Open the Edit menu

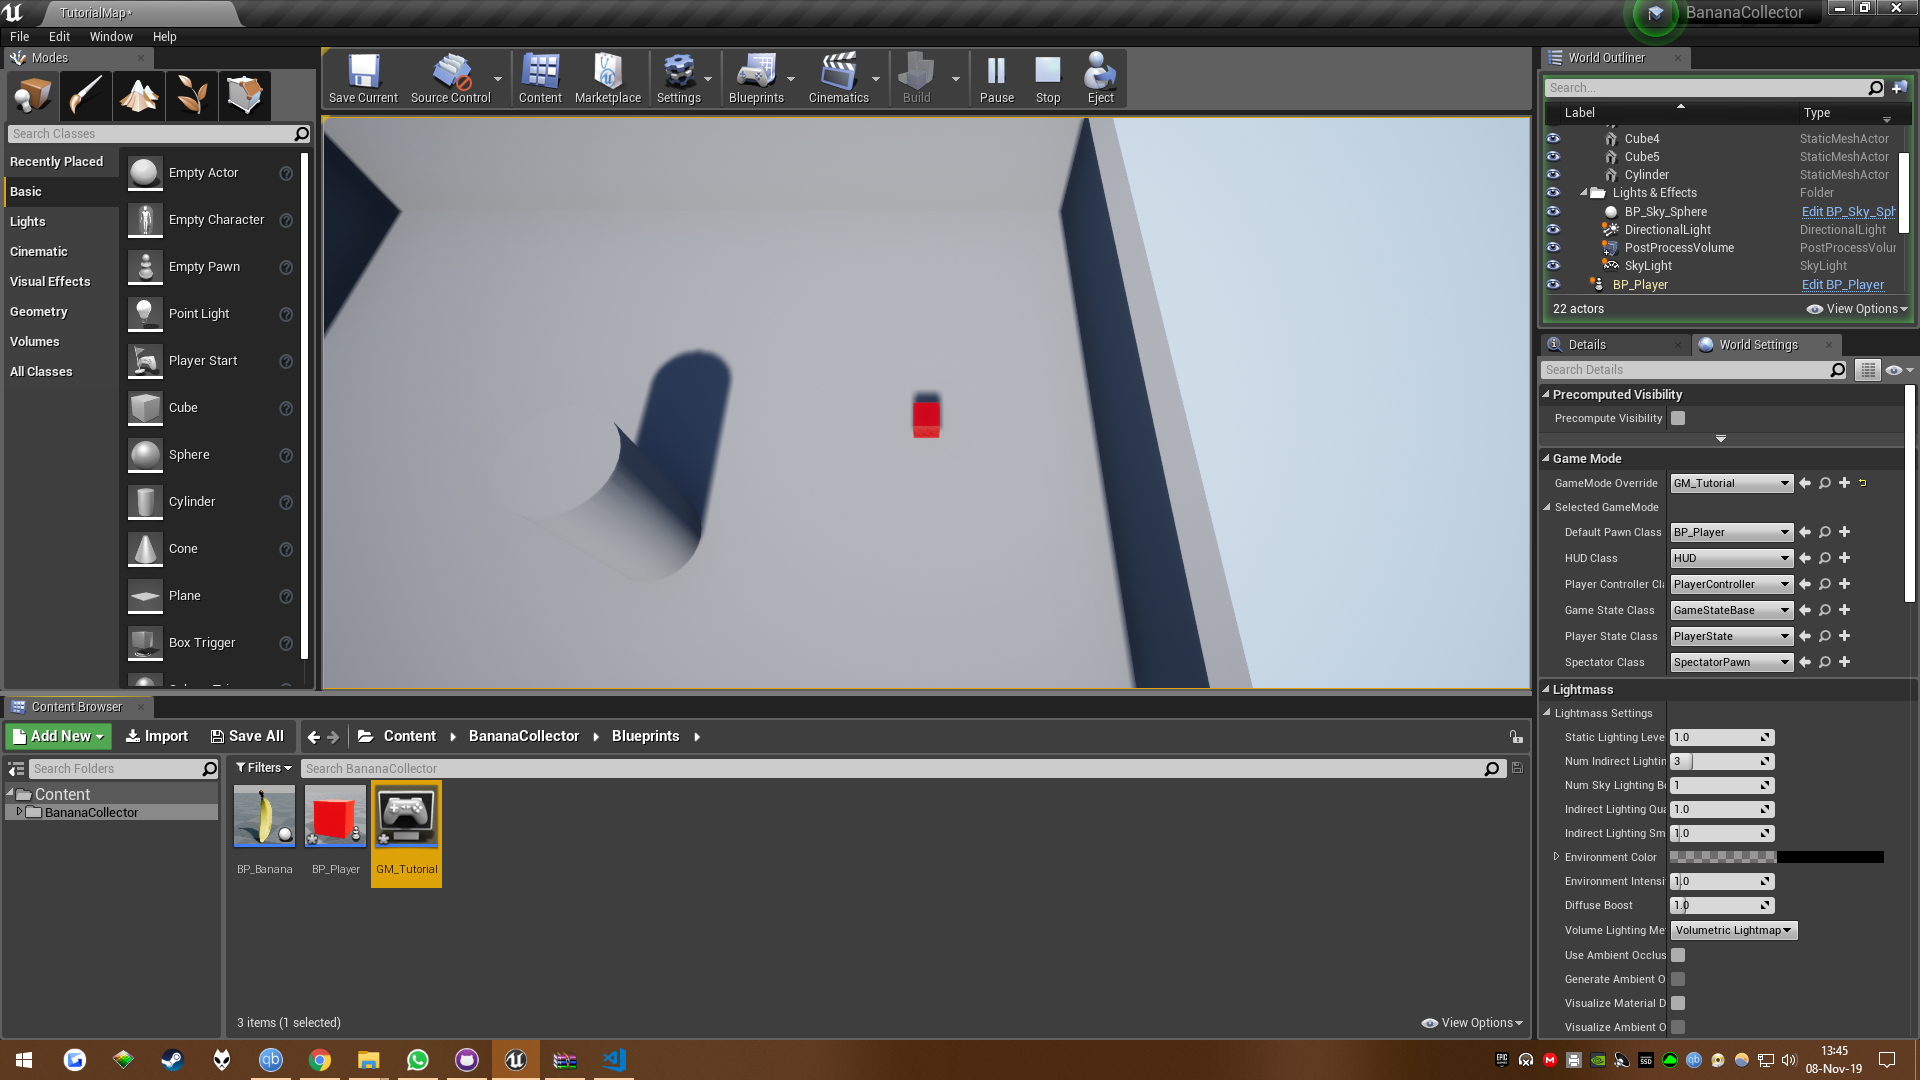pyautogui.click(x=59, y=36)
